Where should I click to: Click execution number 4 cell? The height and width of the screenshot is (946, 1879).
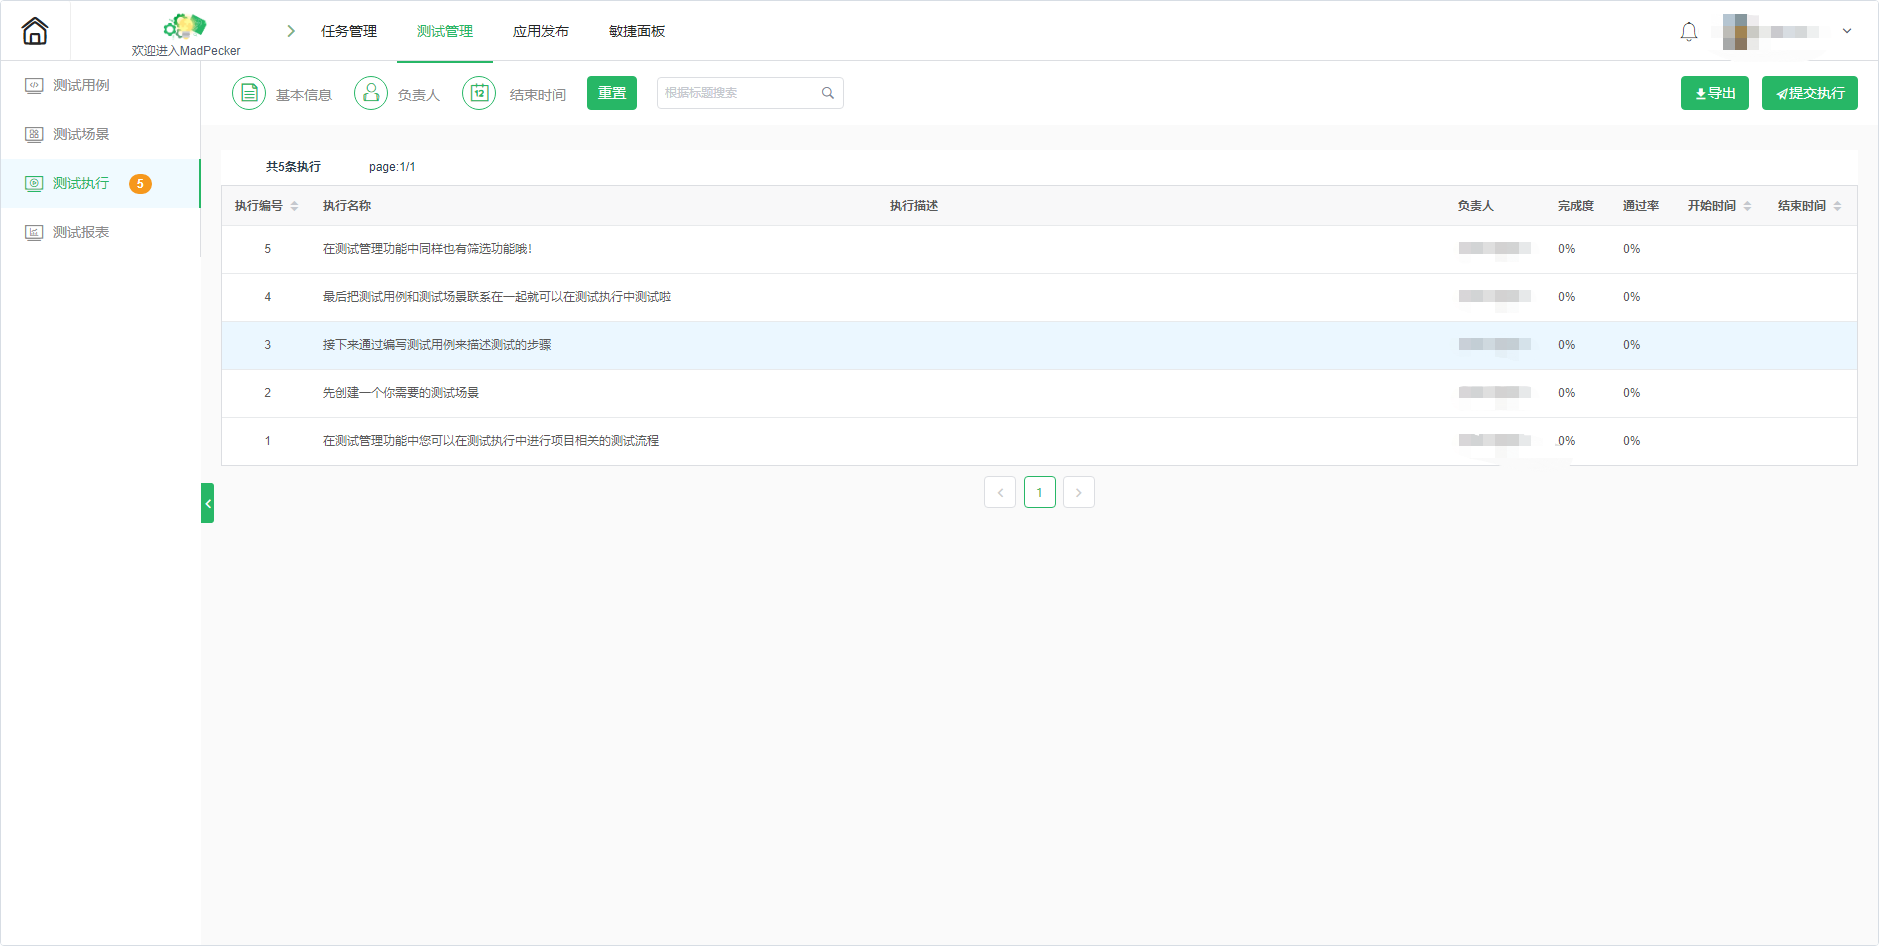[267, 297]
